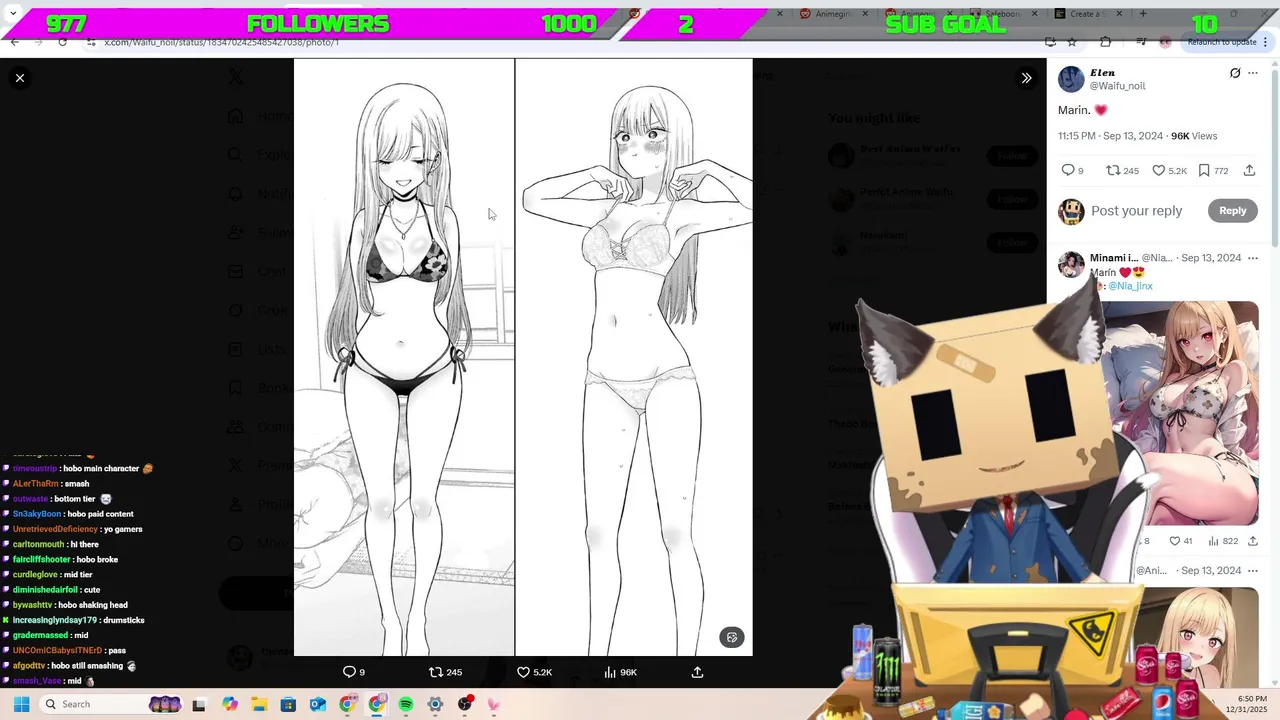This screenshot has width=1280, height=720.
Task: Click the Reply button
Action: 1232,210
